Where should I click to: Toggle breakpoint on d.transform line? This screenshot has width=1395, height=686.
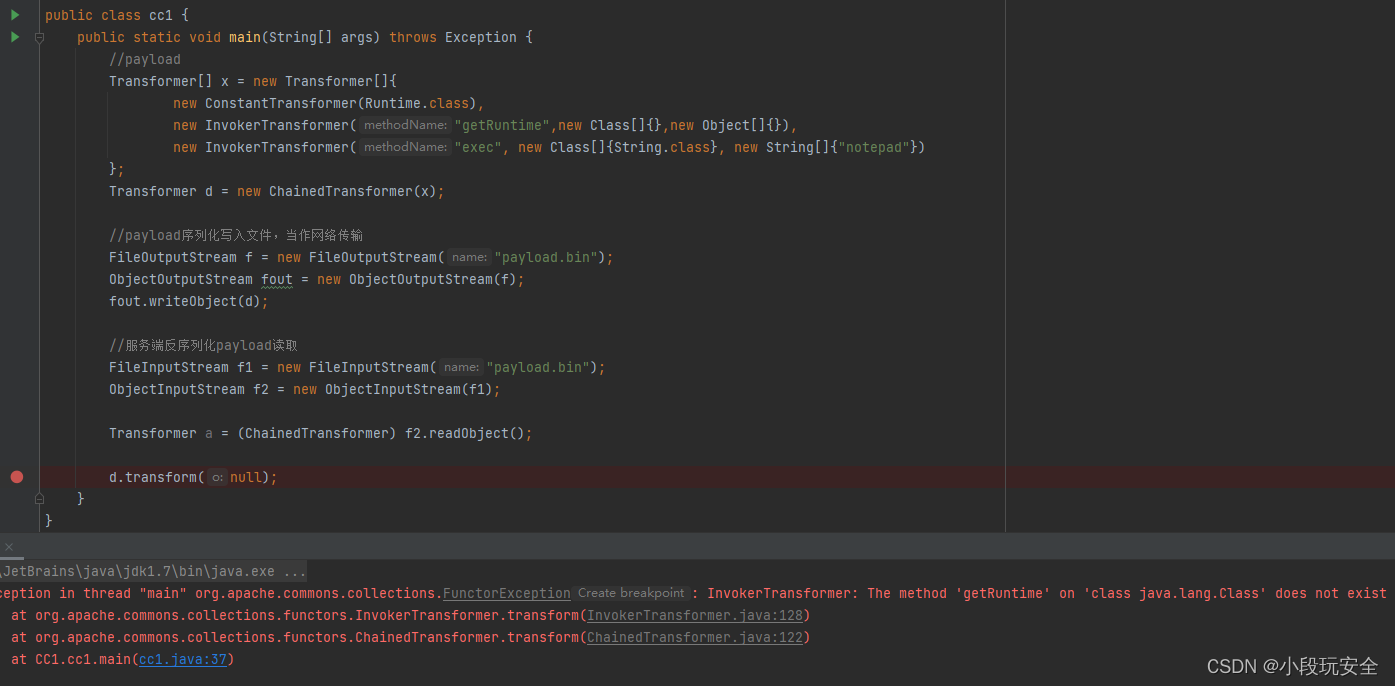click(16, 477)
